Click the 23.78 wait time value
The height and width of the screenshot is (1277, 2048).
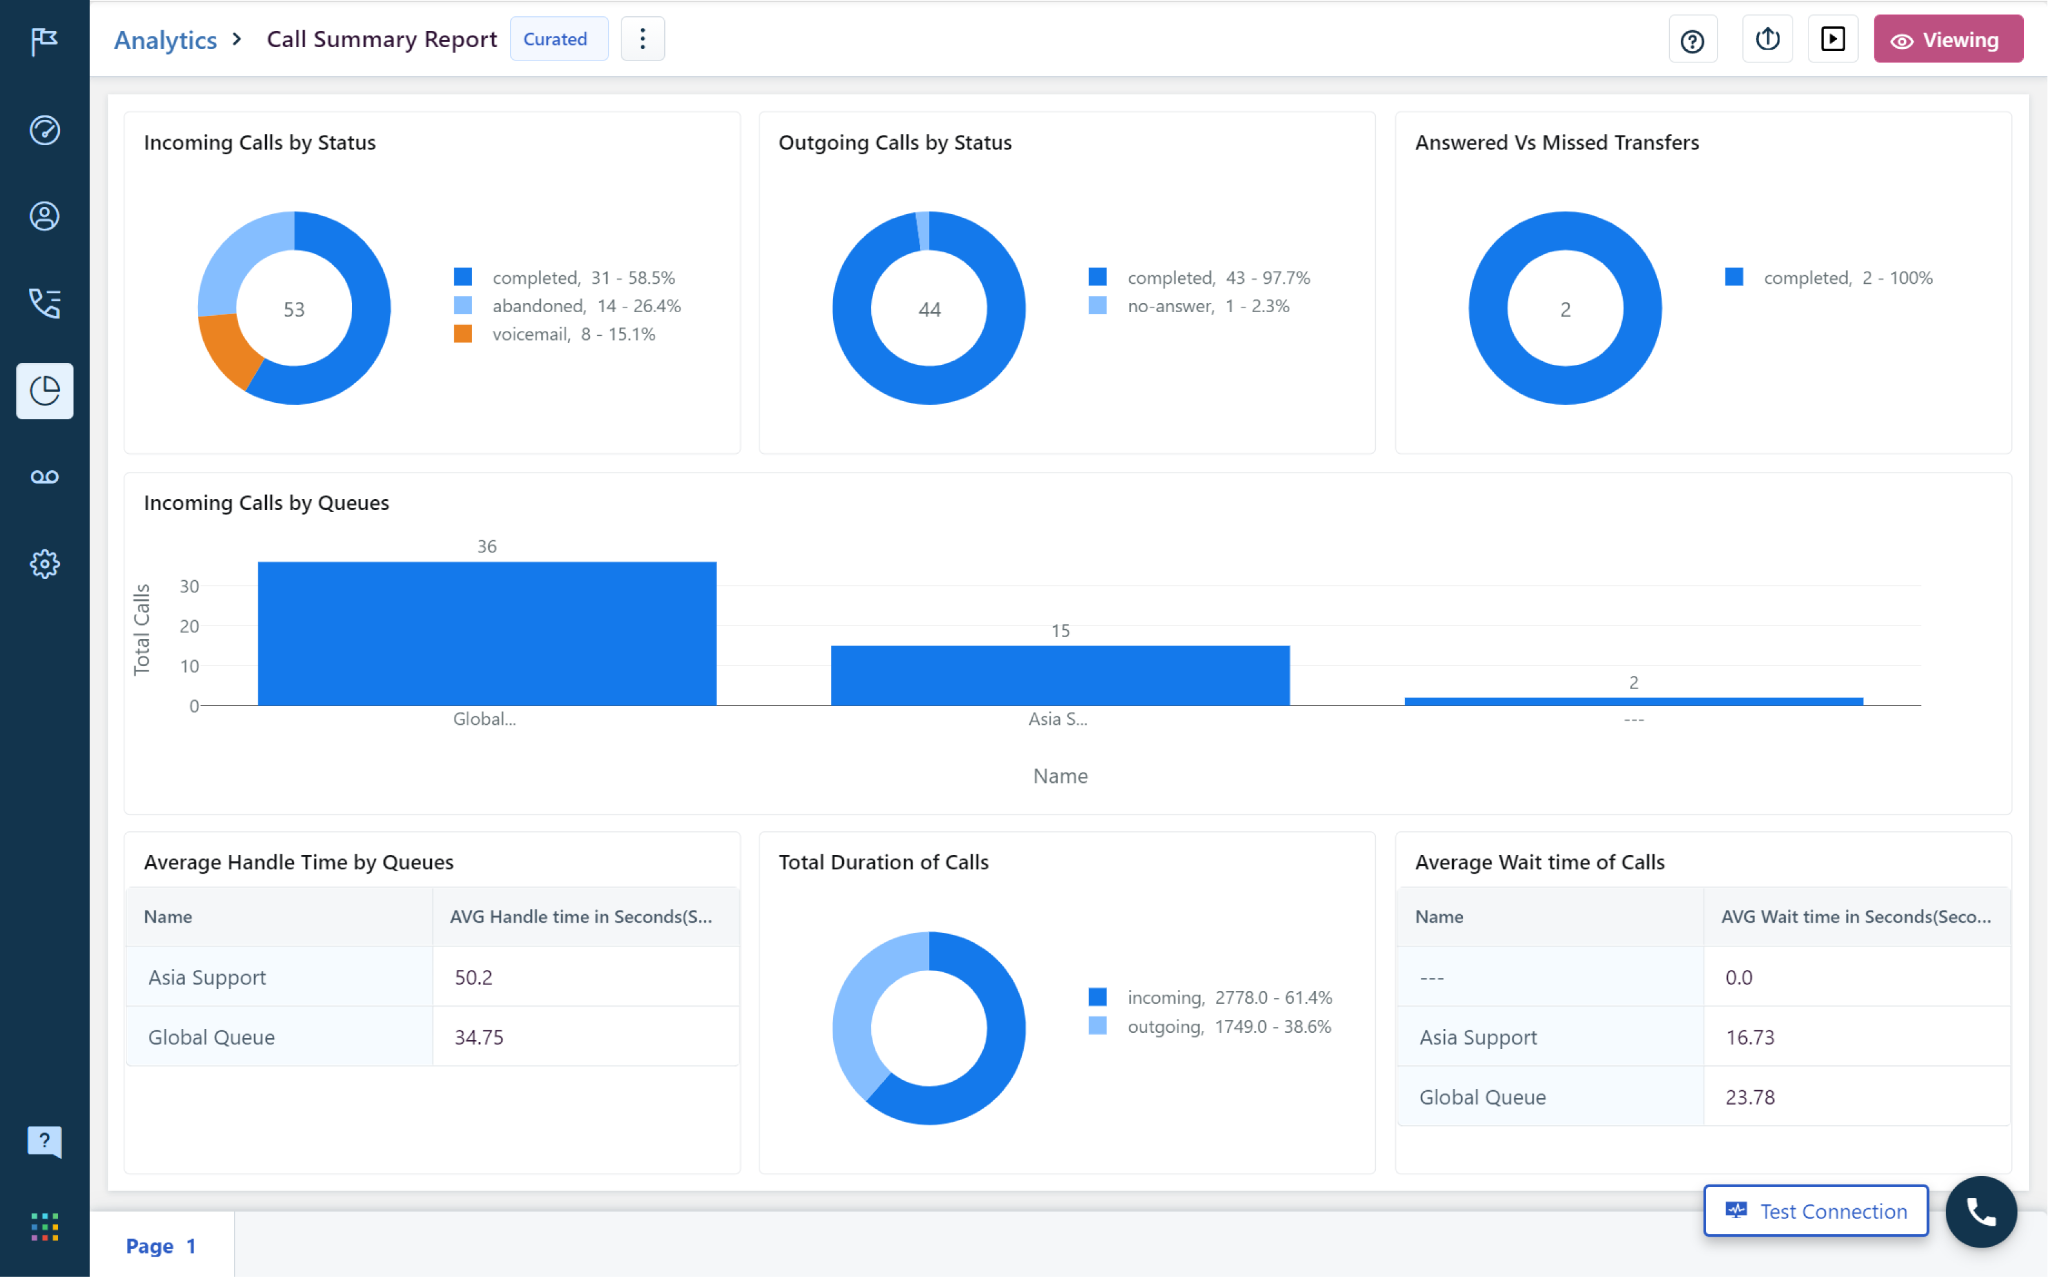[x=1750, y=1098]
